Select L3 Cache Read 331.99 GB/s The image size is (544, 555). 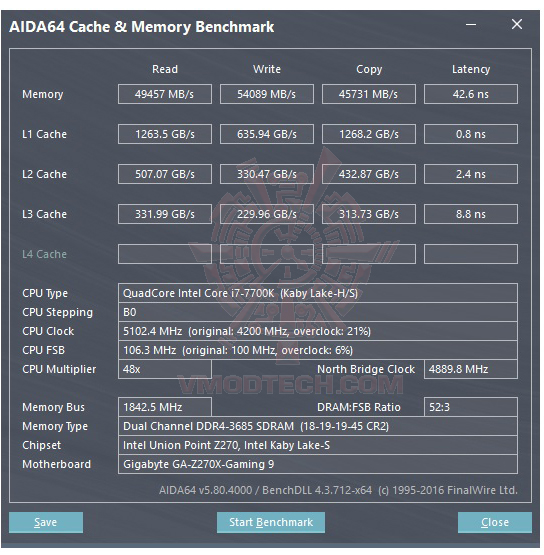165,214
